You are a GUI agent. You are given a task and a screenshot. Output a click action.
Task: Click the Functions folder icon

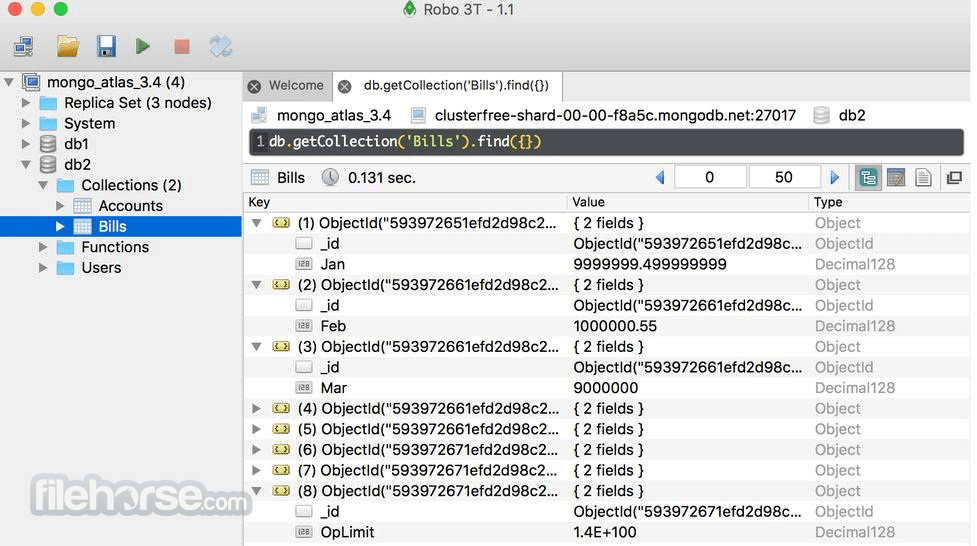point(65,247)
